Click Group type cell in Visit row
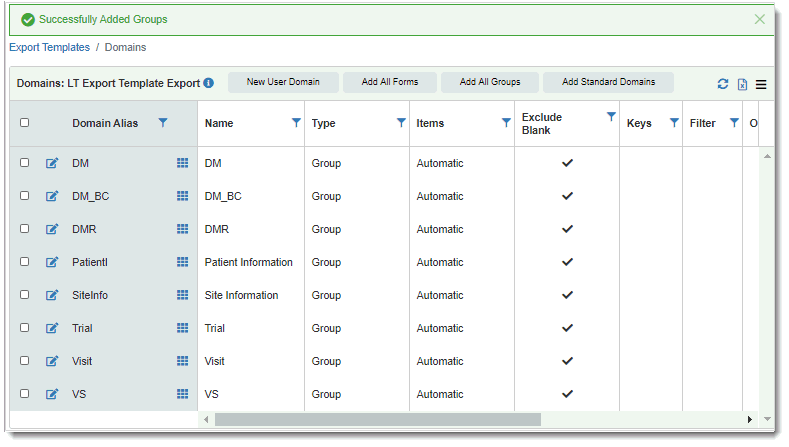 click(326, 361)
